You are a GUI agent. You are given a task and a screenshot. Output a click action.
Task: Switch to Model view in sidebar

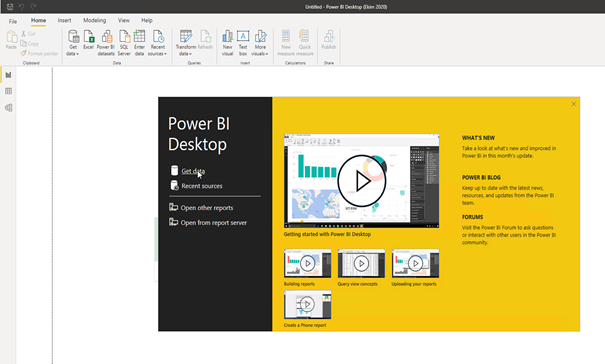coord(8,108)
